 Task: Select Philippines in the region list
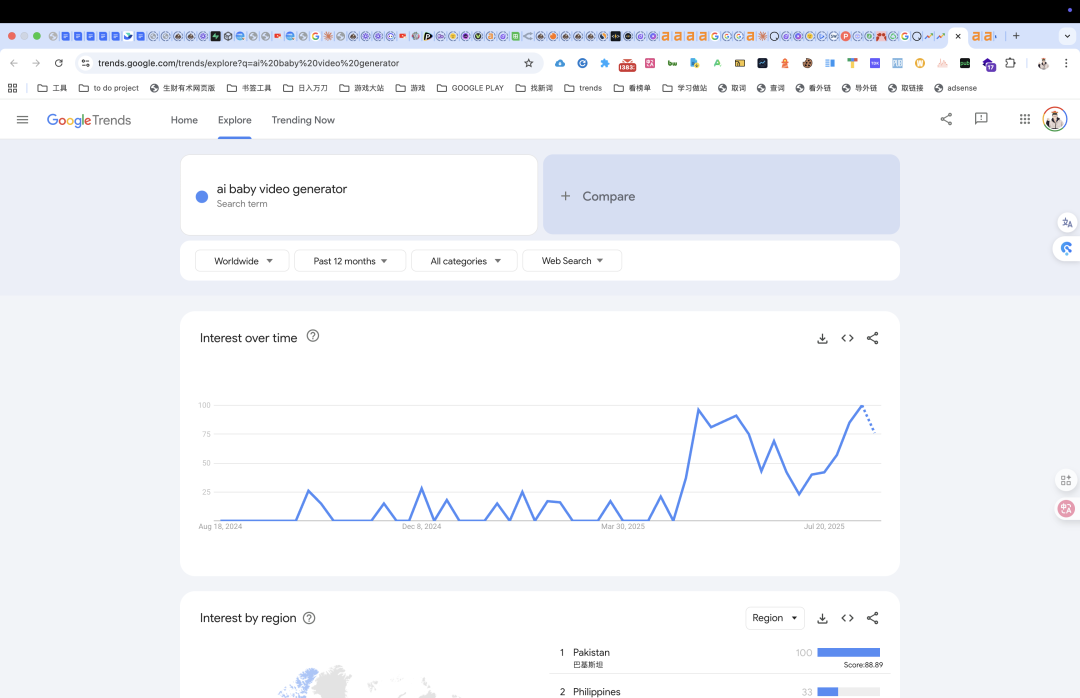pos(596,692)
